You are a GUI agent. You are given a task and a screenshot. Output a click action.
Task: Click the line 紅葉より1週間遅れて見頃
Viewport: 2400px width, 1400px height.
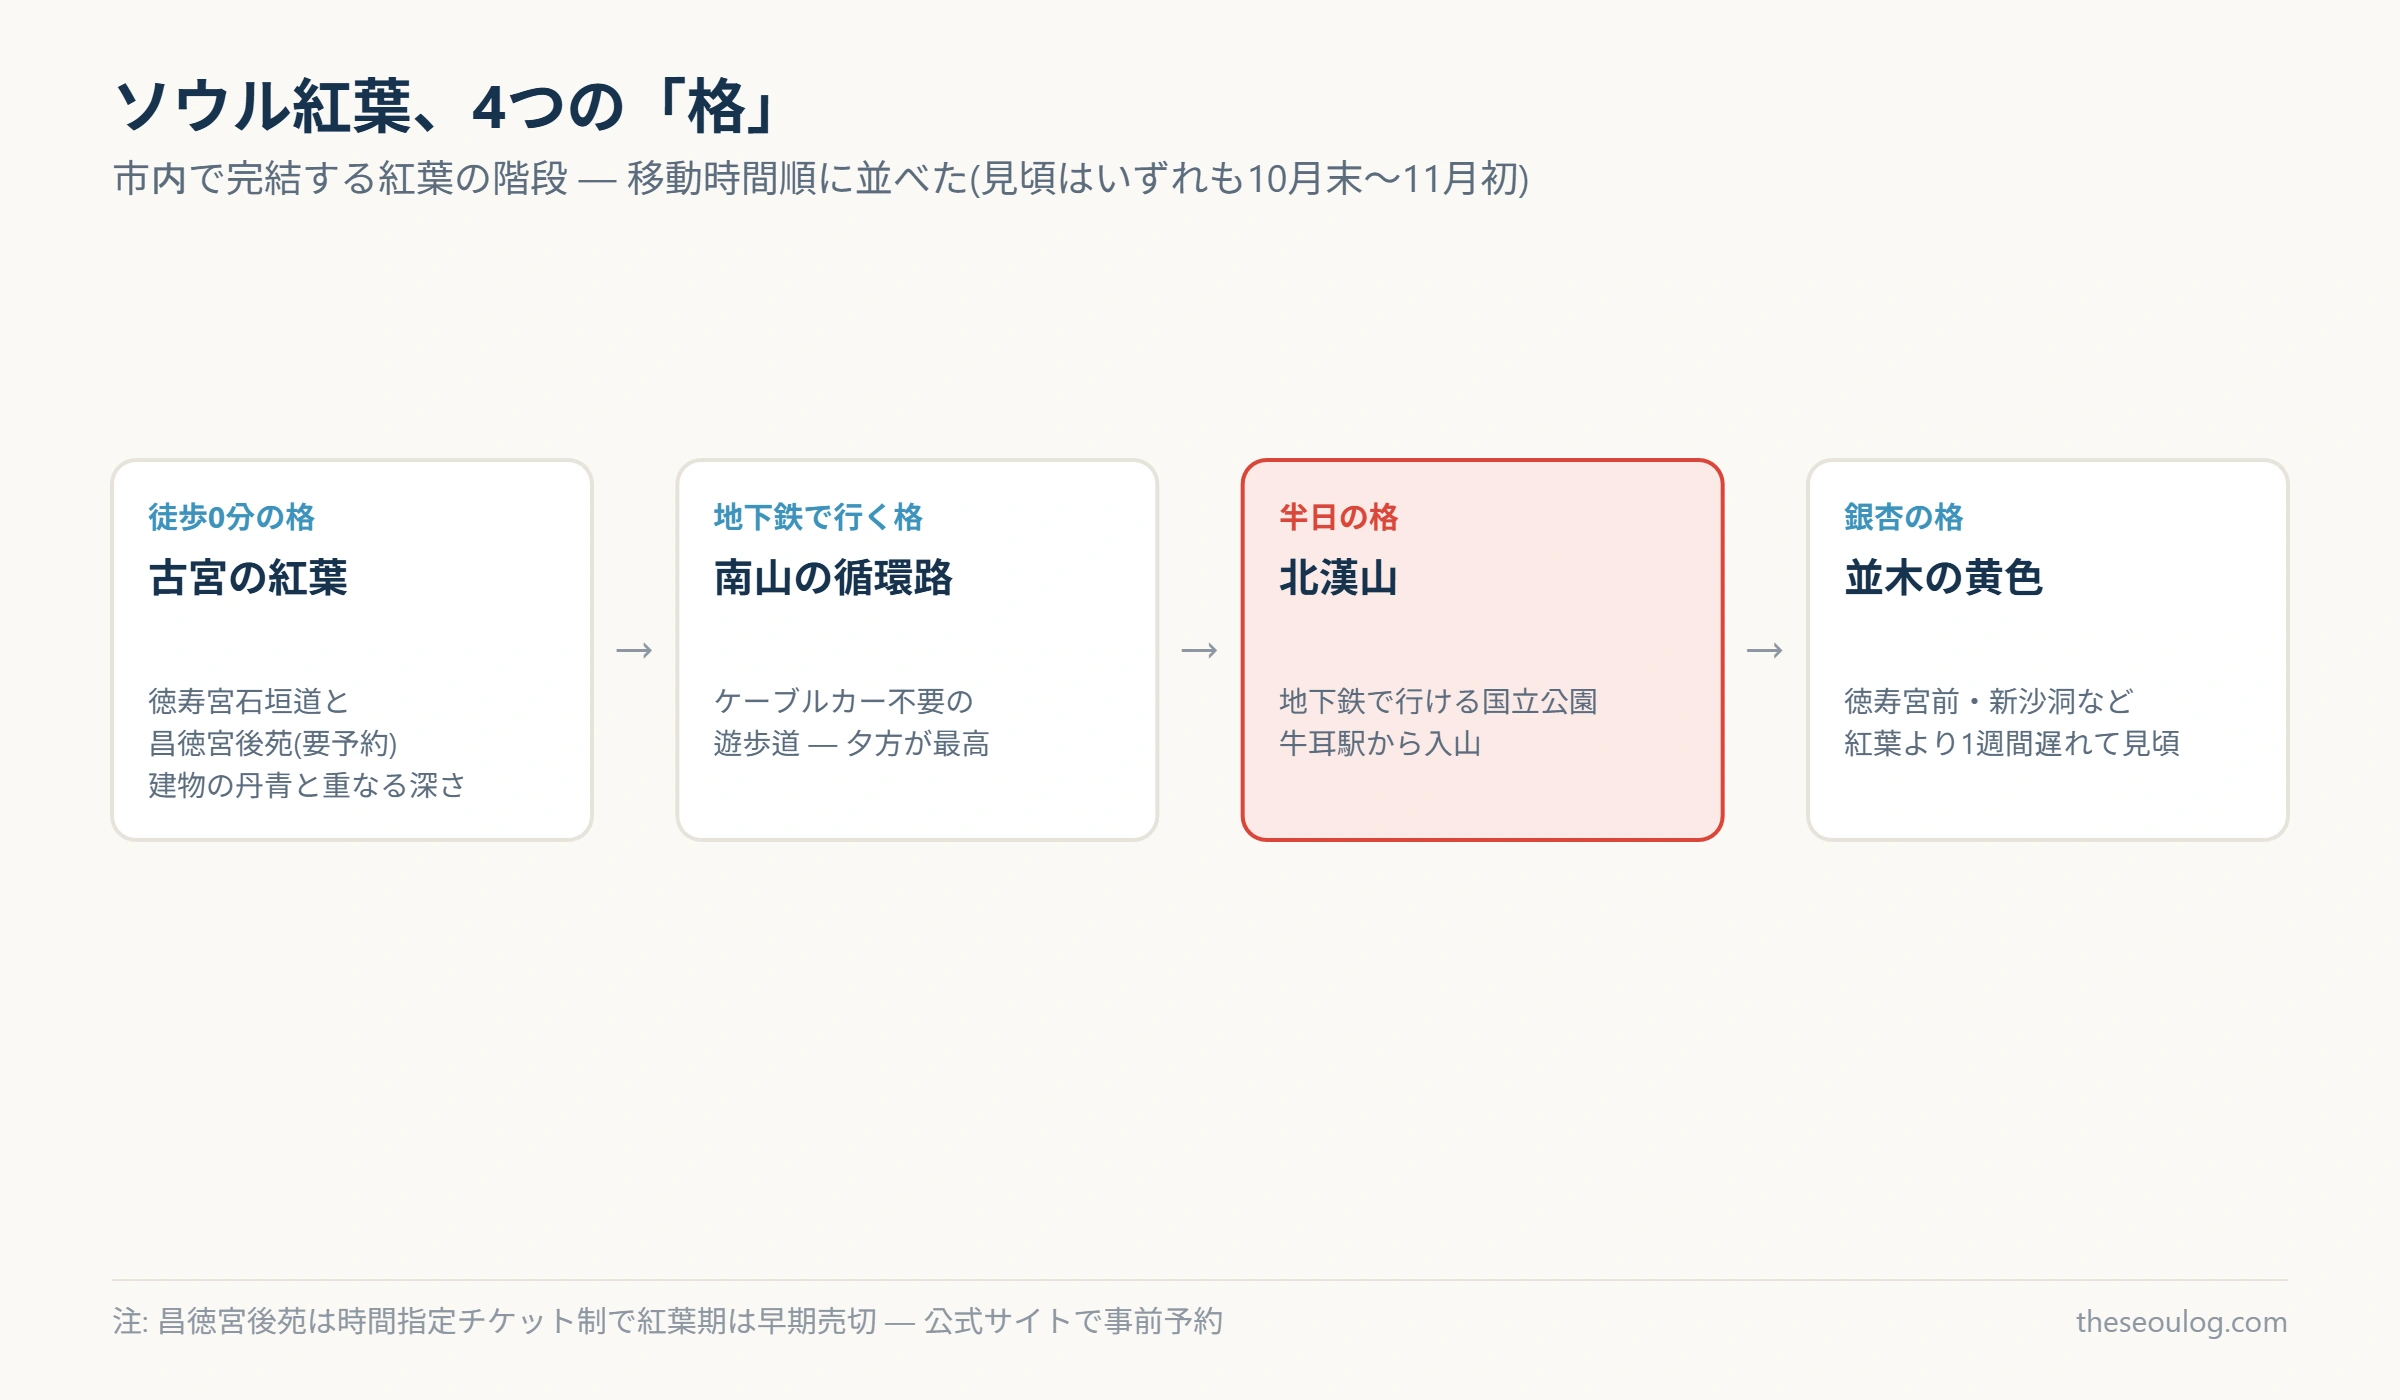[2012, 743]
